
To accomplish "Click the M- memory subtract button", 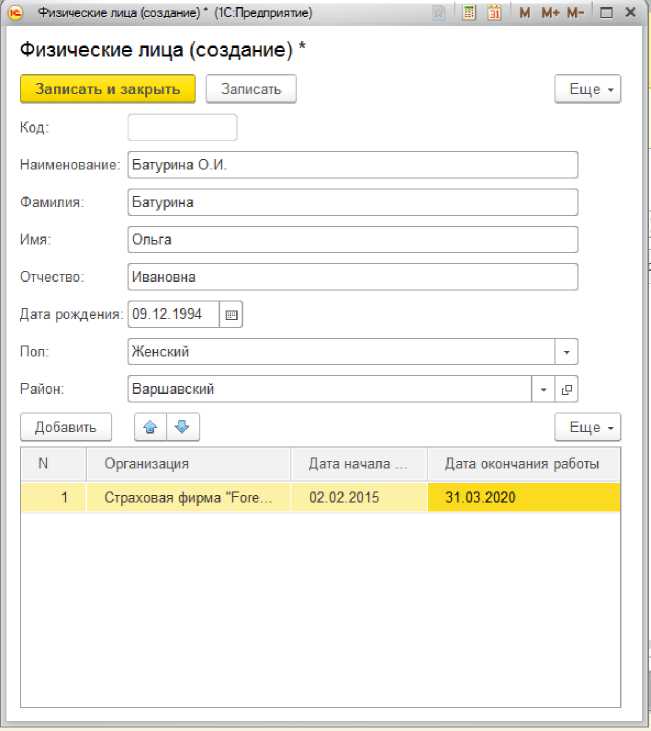I will [x=575, y=12].
